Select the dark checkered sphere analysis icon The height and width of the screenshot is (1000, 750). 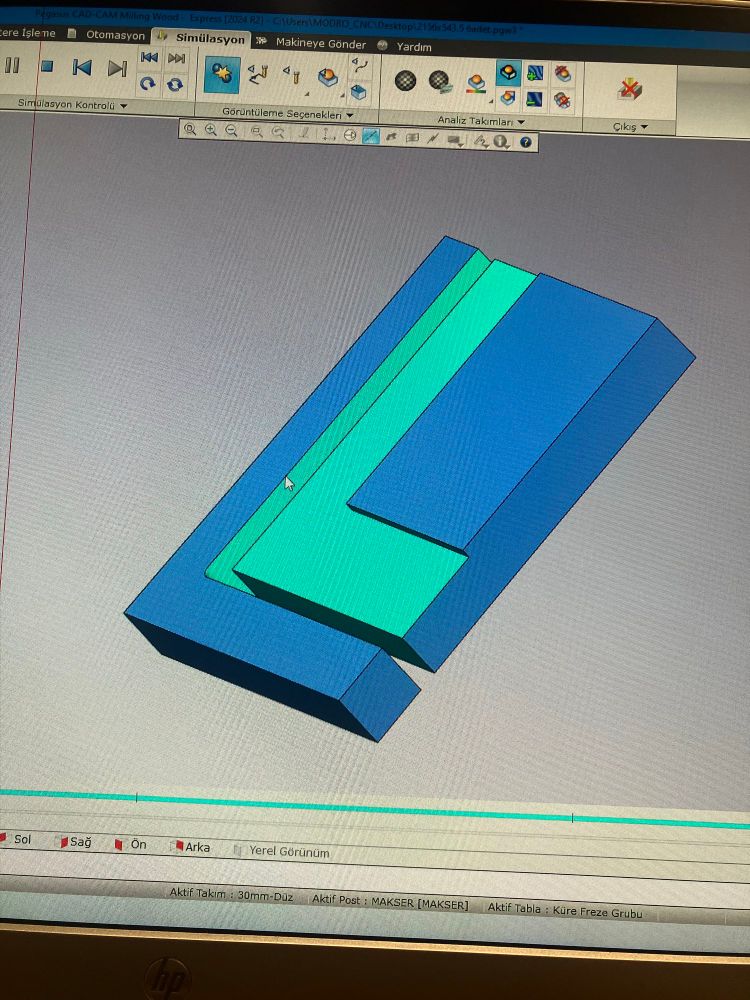point(406,80)
